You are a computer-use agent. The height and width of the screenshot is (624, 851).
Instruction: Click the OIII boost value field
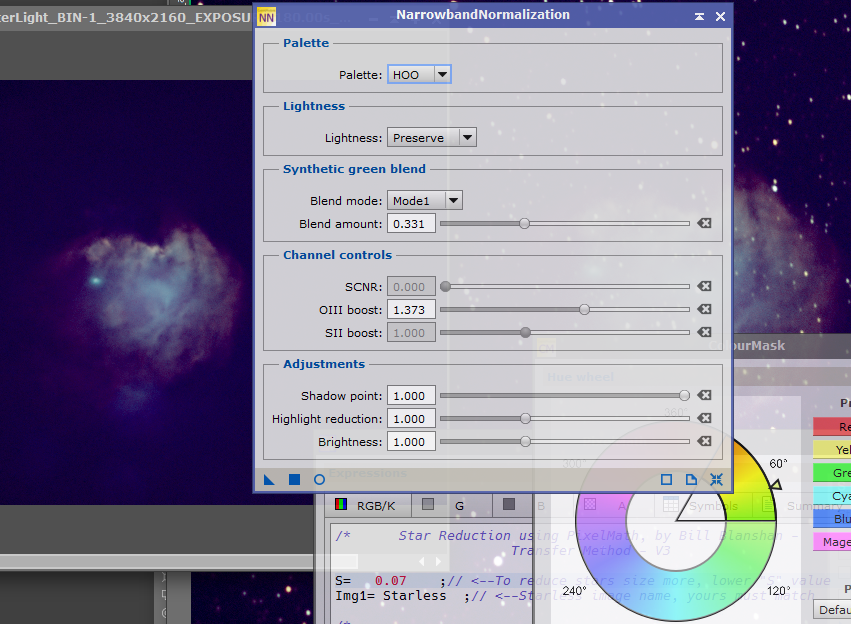click(411, 310)
